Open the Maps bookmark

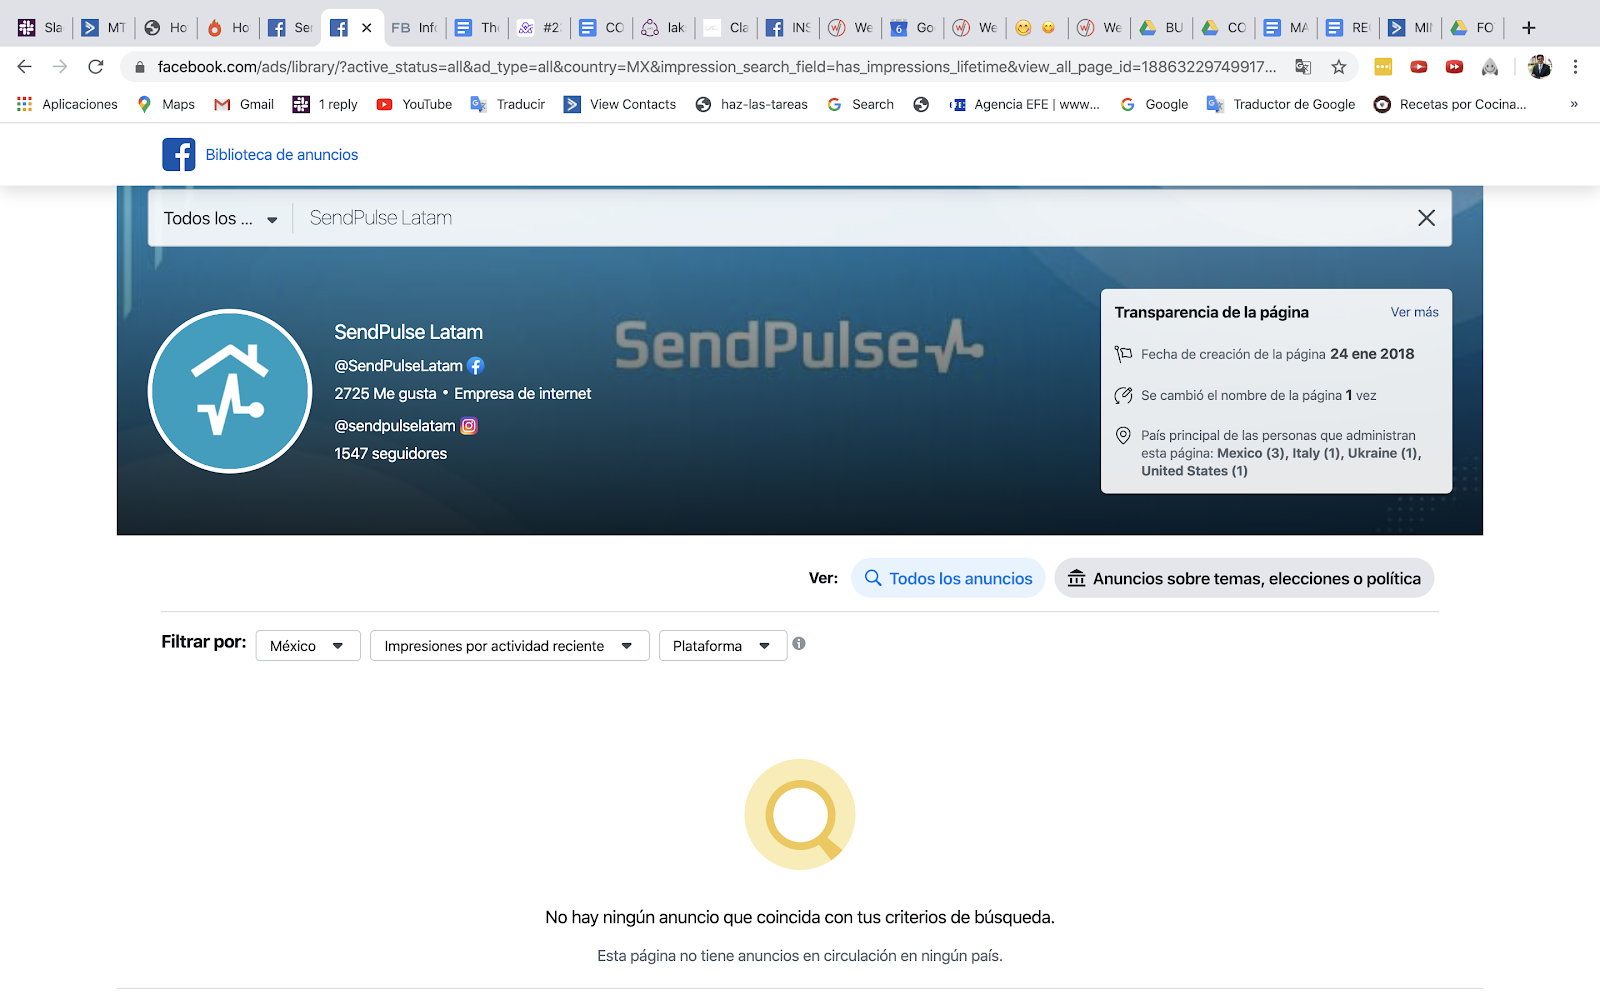(x=166, y=104)
